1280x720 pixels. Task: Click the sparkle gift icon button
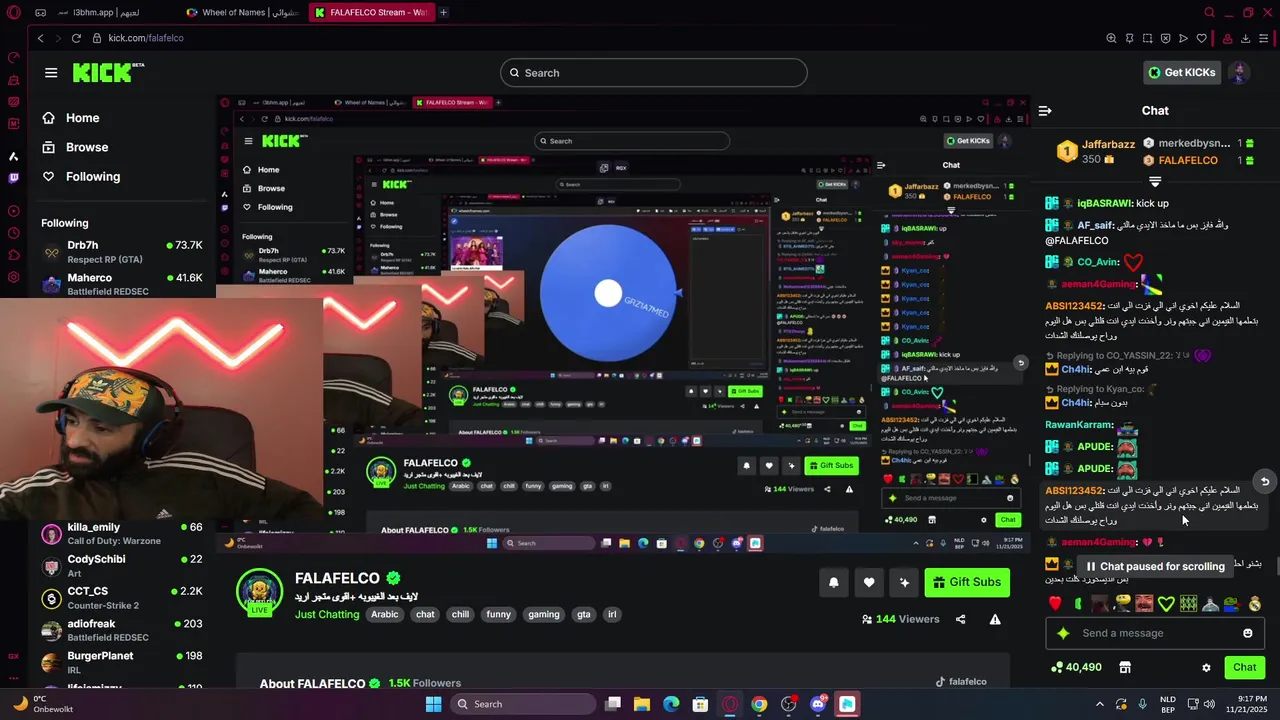[x=904, y=582]
